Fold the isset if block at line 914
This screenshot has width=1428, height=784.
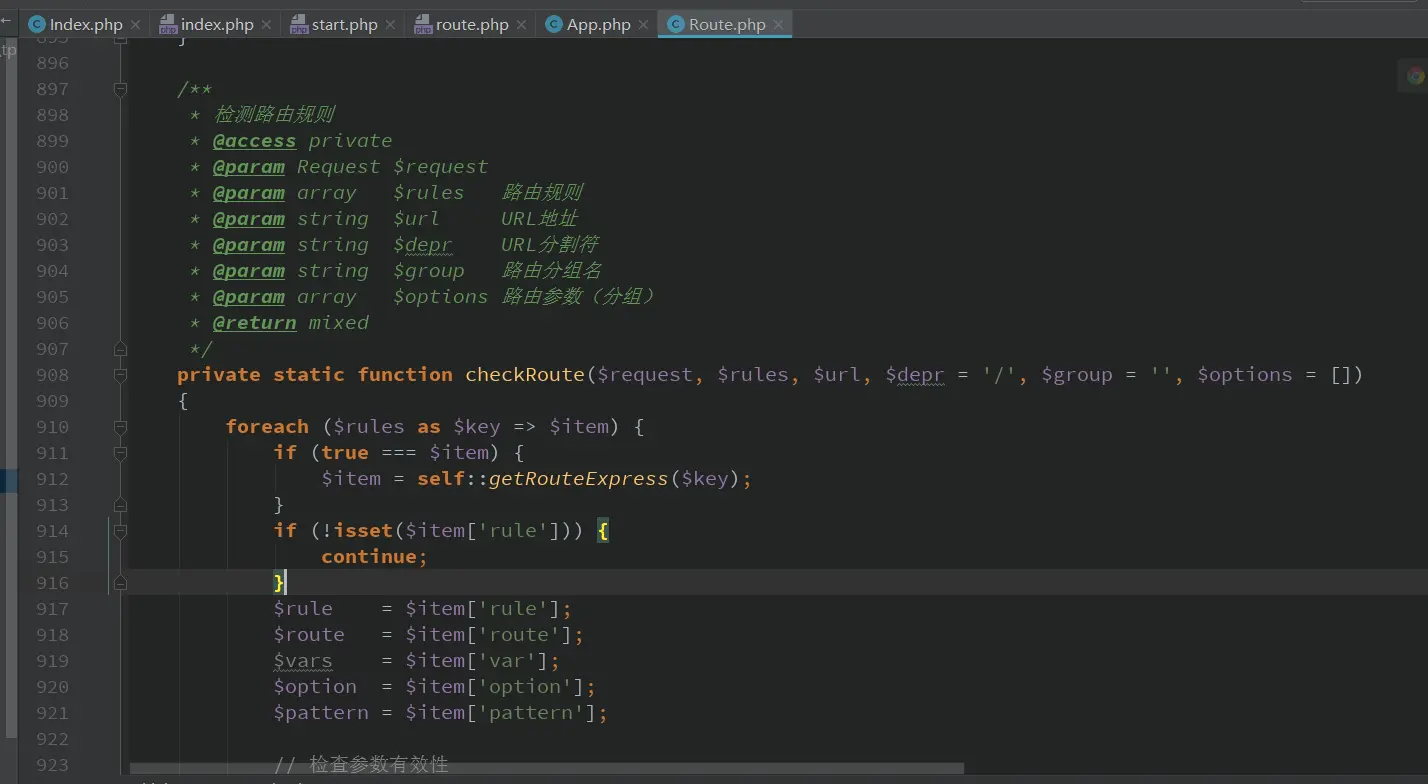121,531
